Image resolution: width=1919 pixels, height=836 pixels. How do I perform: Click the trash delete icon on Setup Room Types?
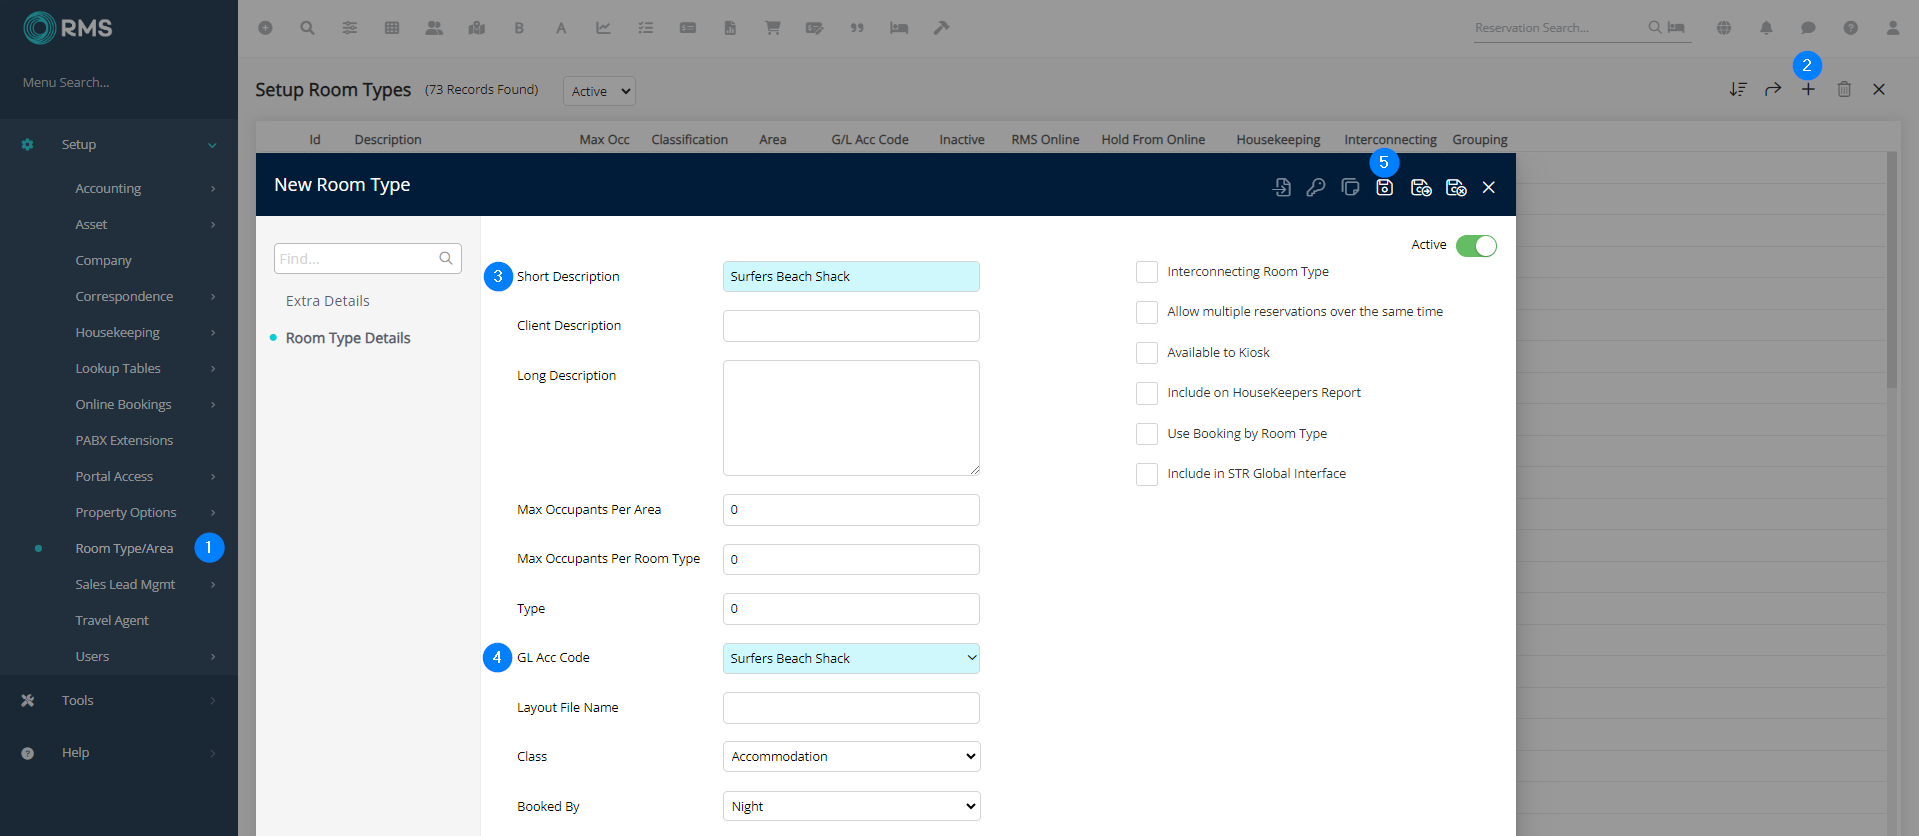point(1844,89)
